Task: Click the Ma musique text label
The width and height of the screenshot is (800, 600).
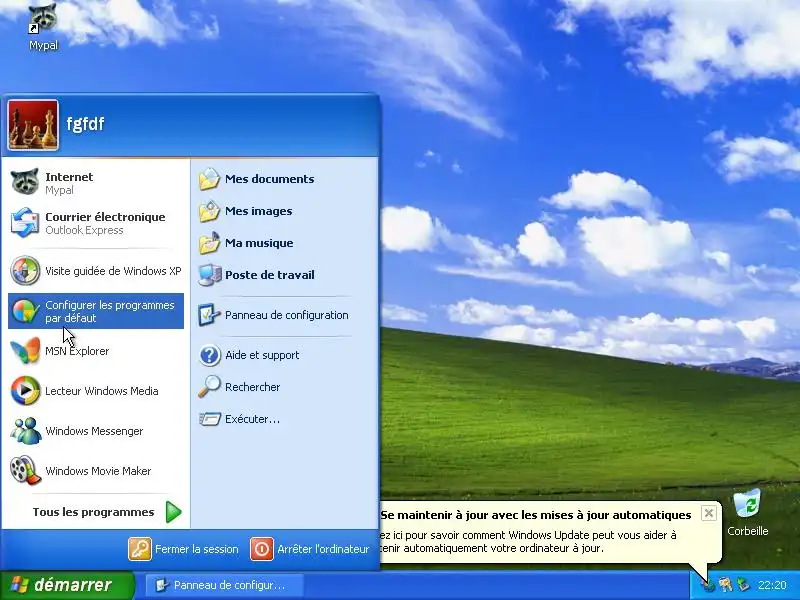Action: coord(259,243)
